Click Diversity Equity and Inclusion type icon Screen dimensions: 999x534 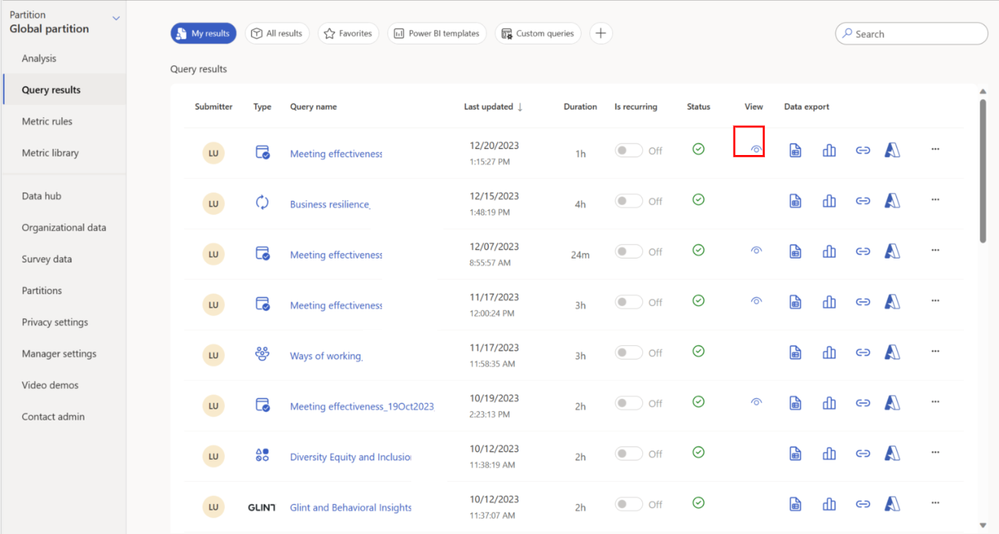(262, 455)
